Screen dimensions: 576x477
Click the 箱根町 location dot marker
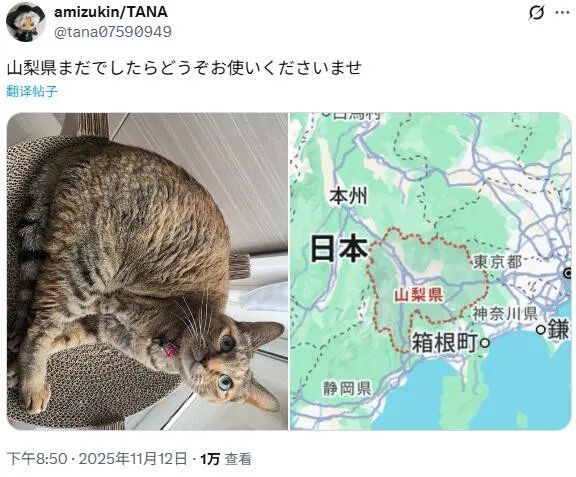point(485,343)
